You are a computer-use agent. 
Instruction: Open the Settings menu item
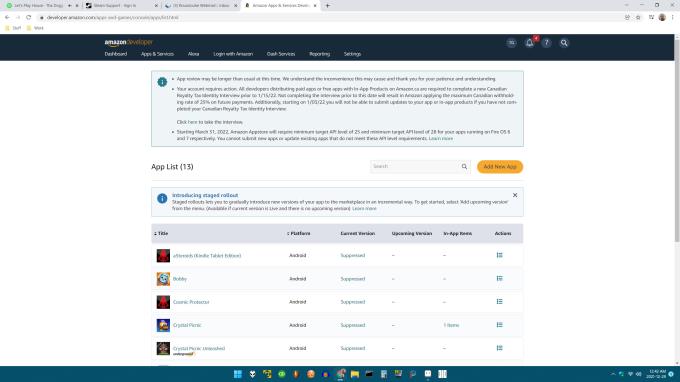pos(352,54)
